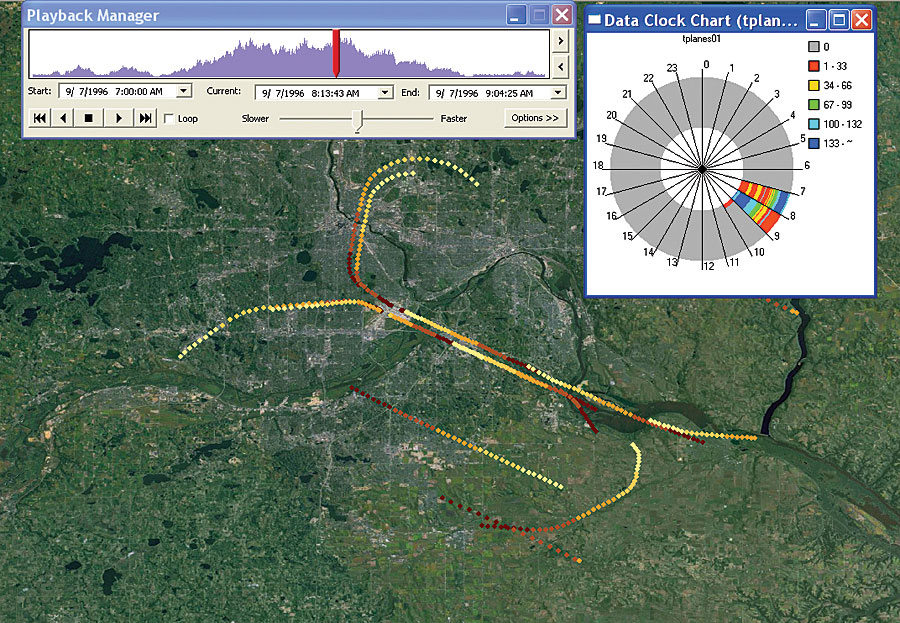Select the gray 0 legend swatch
Viewport: 900px width, 623px height.
[x=813, y=46]
